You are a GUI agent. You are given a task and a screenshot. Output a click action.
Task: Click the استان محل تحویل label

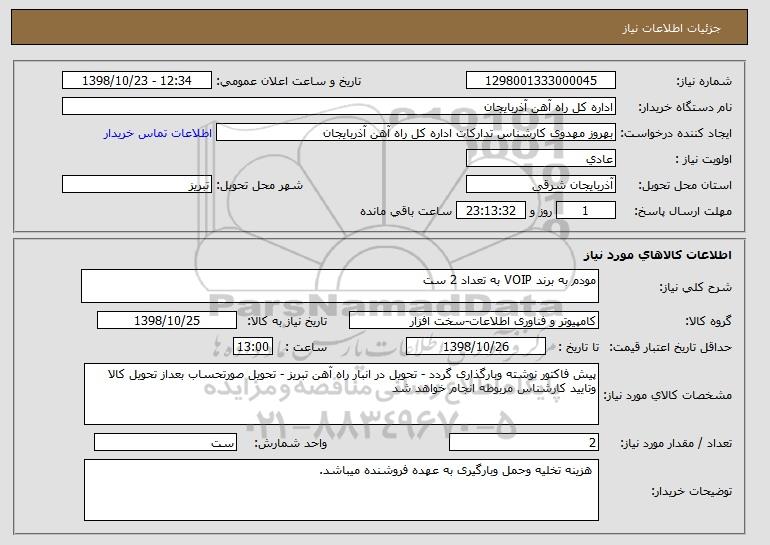coord(685,185)
